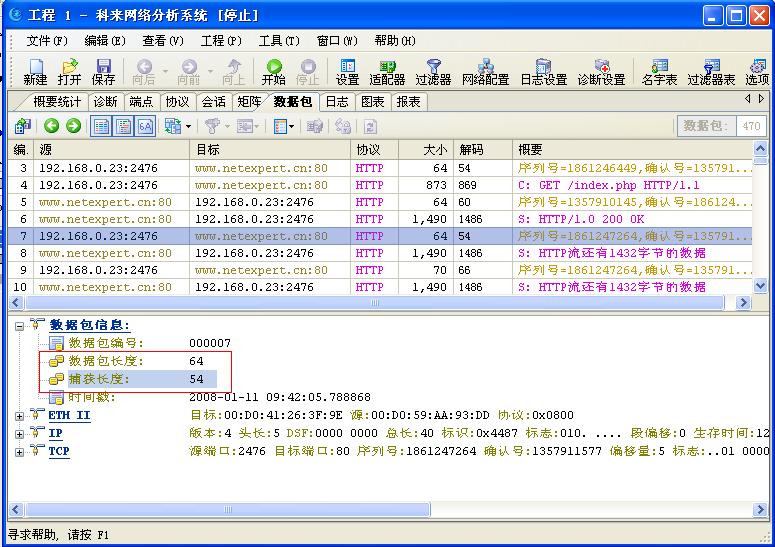Open the 适配器 (Adapter) settings icon

coord(387,71)
